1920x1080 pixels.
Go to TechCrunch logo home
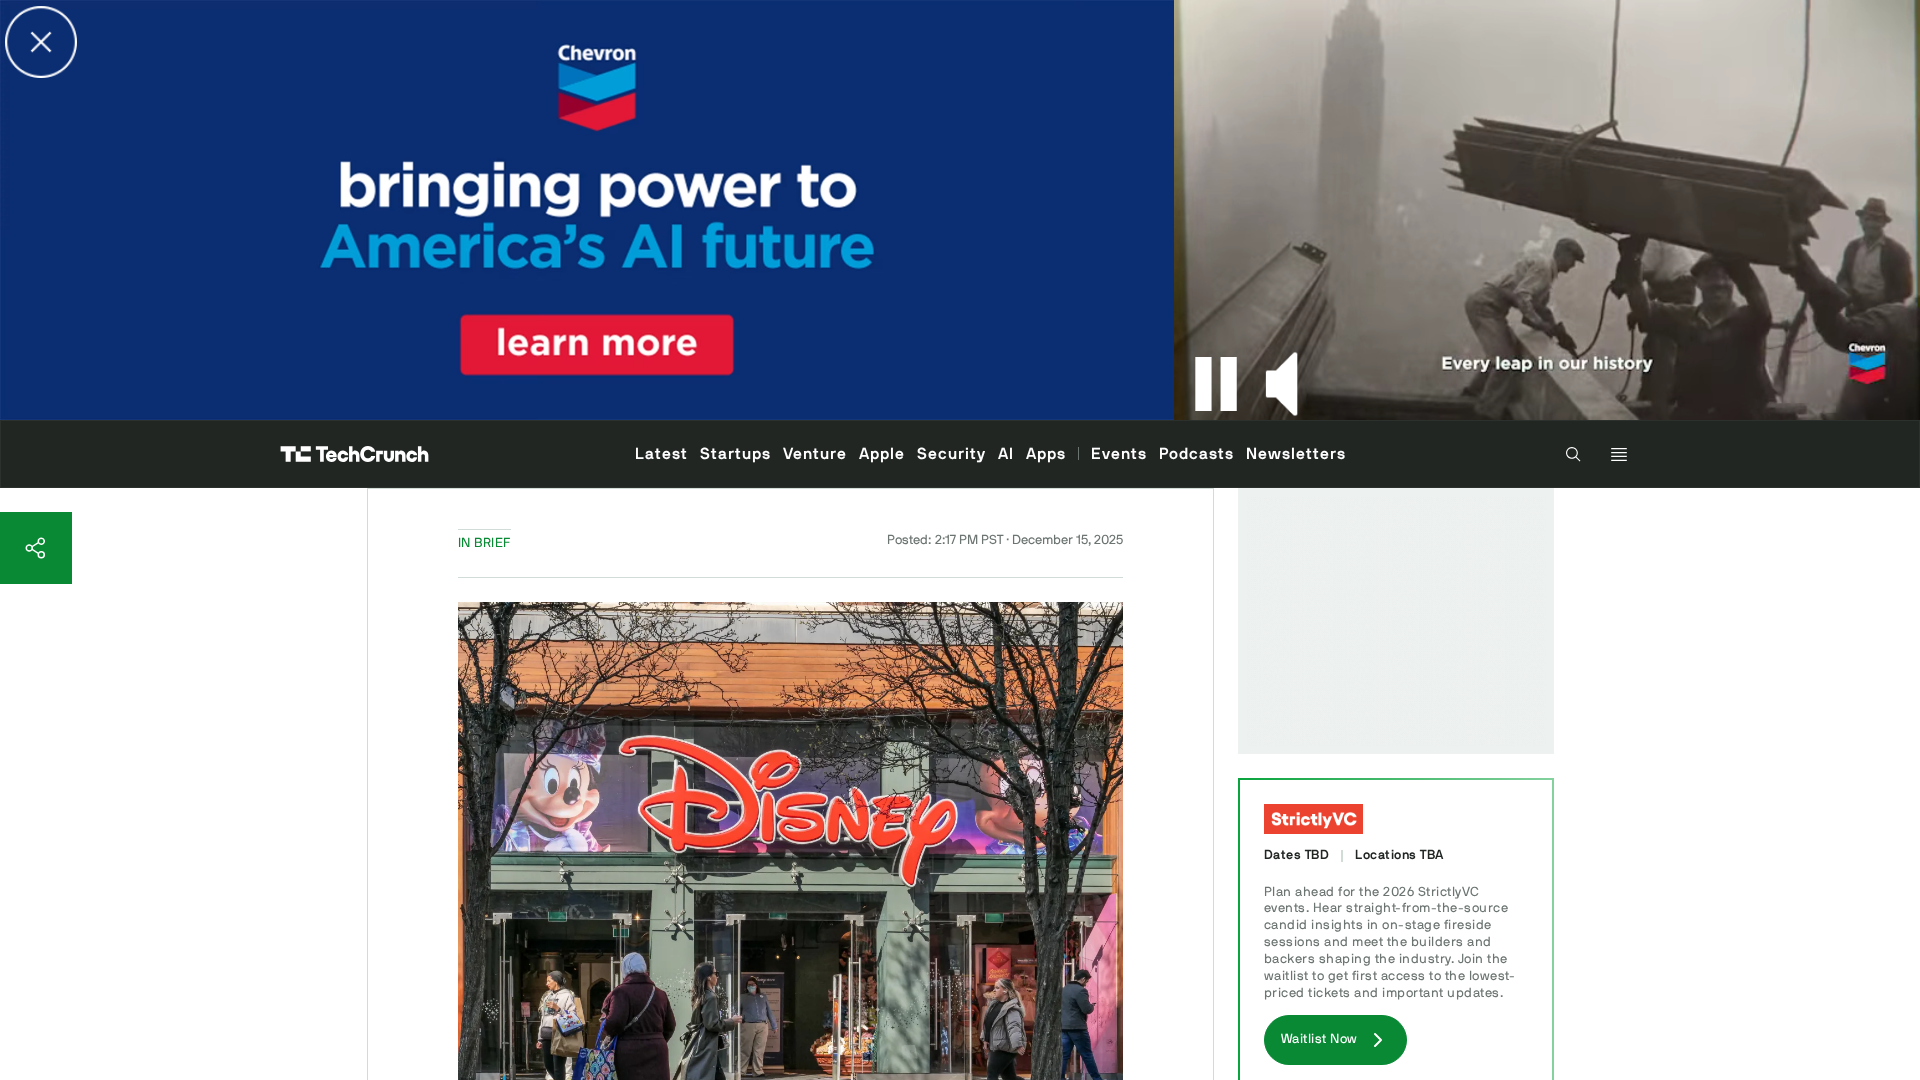tap(354, 454)
